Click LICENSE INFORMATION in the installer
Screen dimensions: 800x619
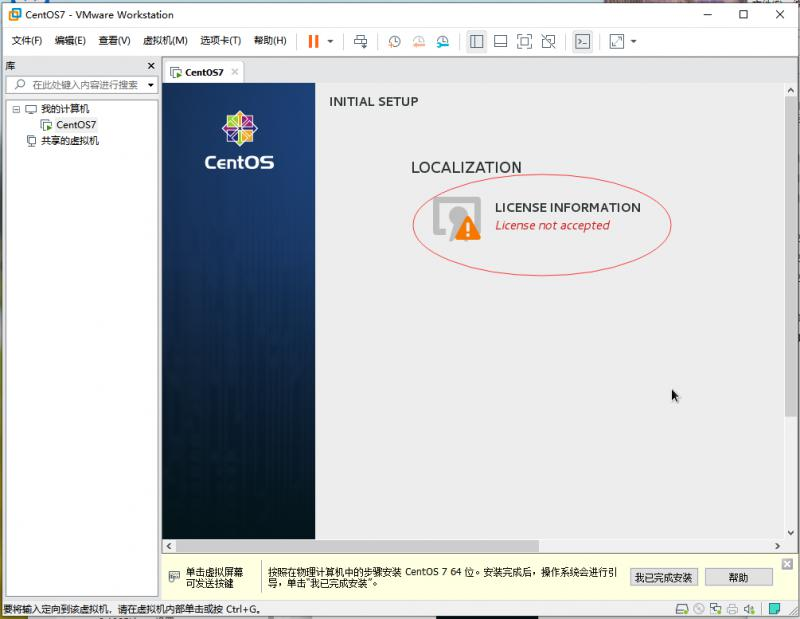[x=568, y=208]
